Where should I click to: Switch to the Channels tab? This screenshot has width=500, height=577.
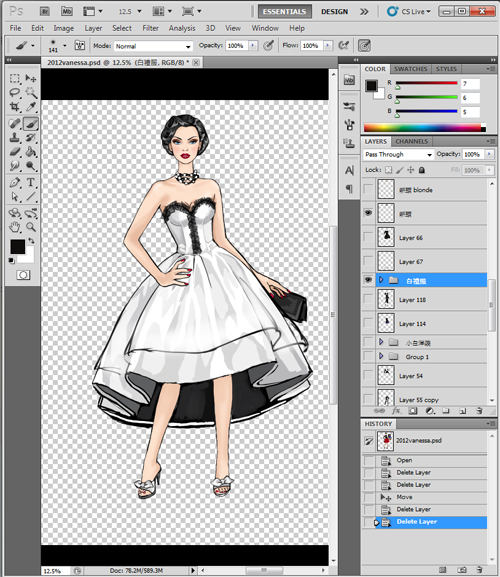[411, 141]
